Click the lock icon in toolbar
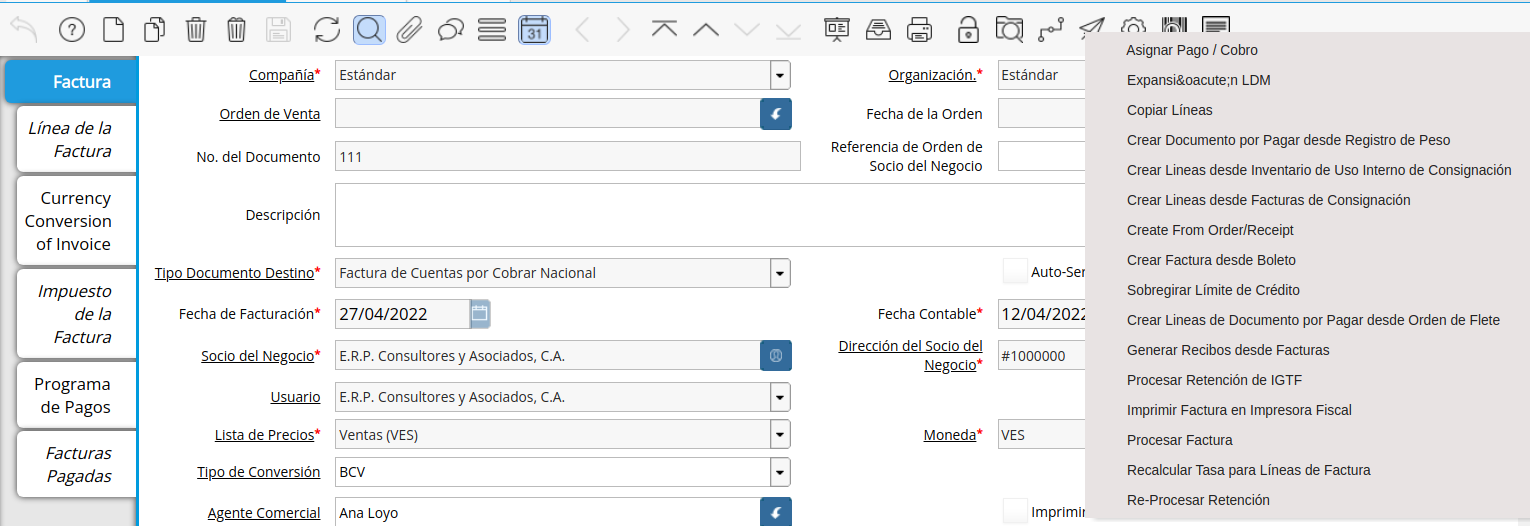The image size is (1530, 526). [x=967, y=30]
